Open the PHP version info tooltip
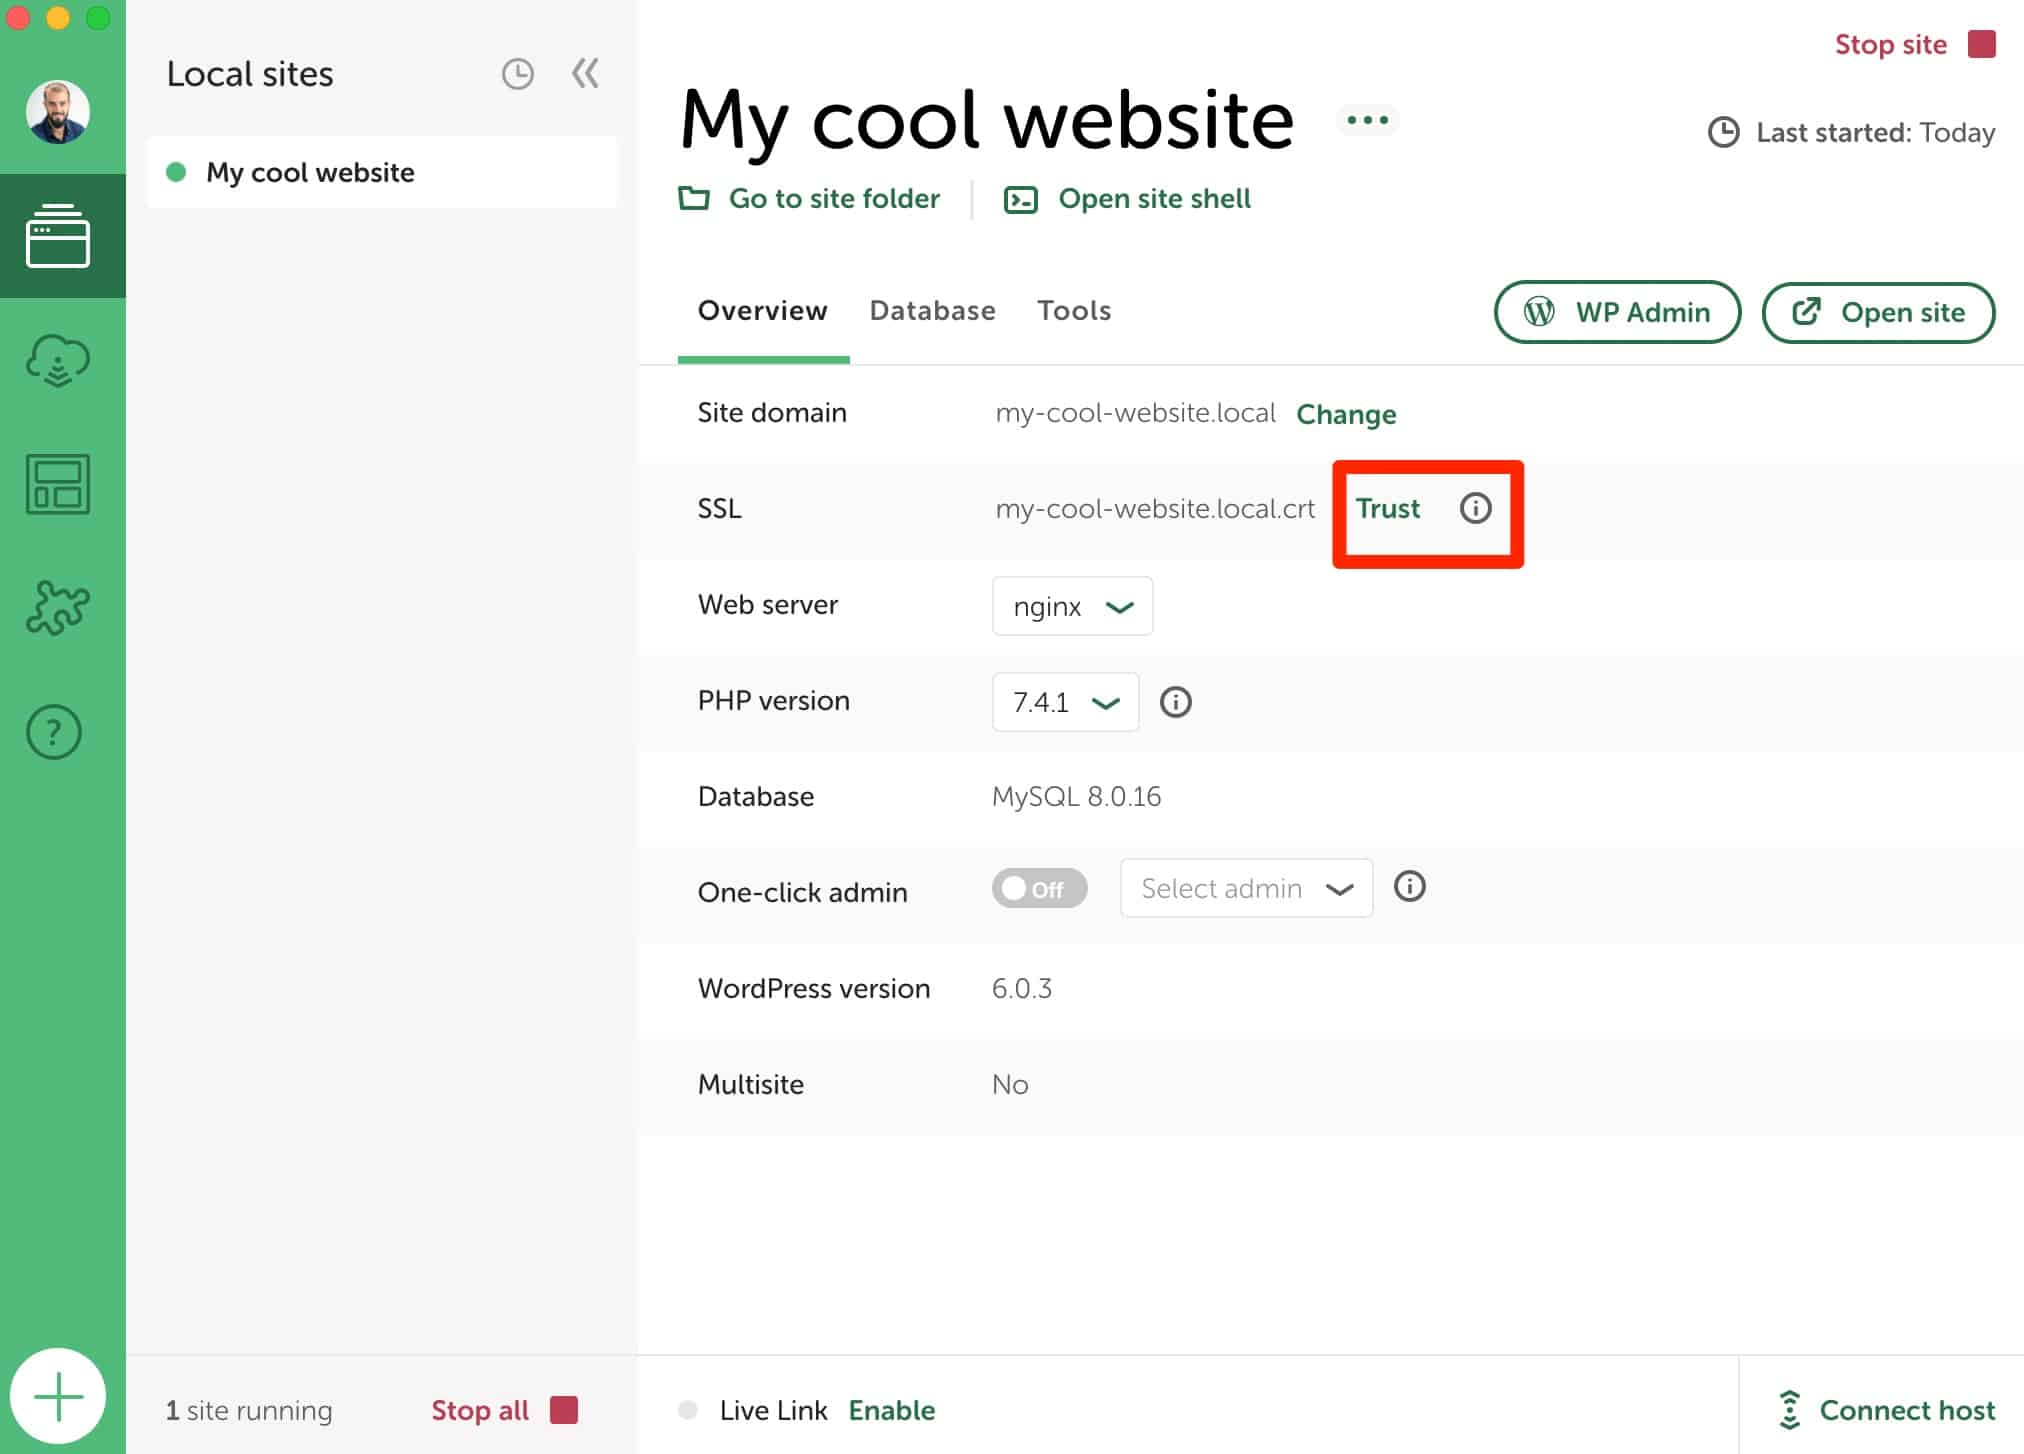This screenshot has height=1454, width=2024. pyautogui.click(x=1176, y=701)
